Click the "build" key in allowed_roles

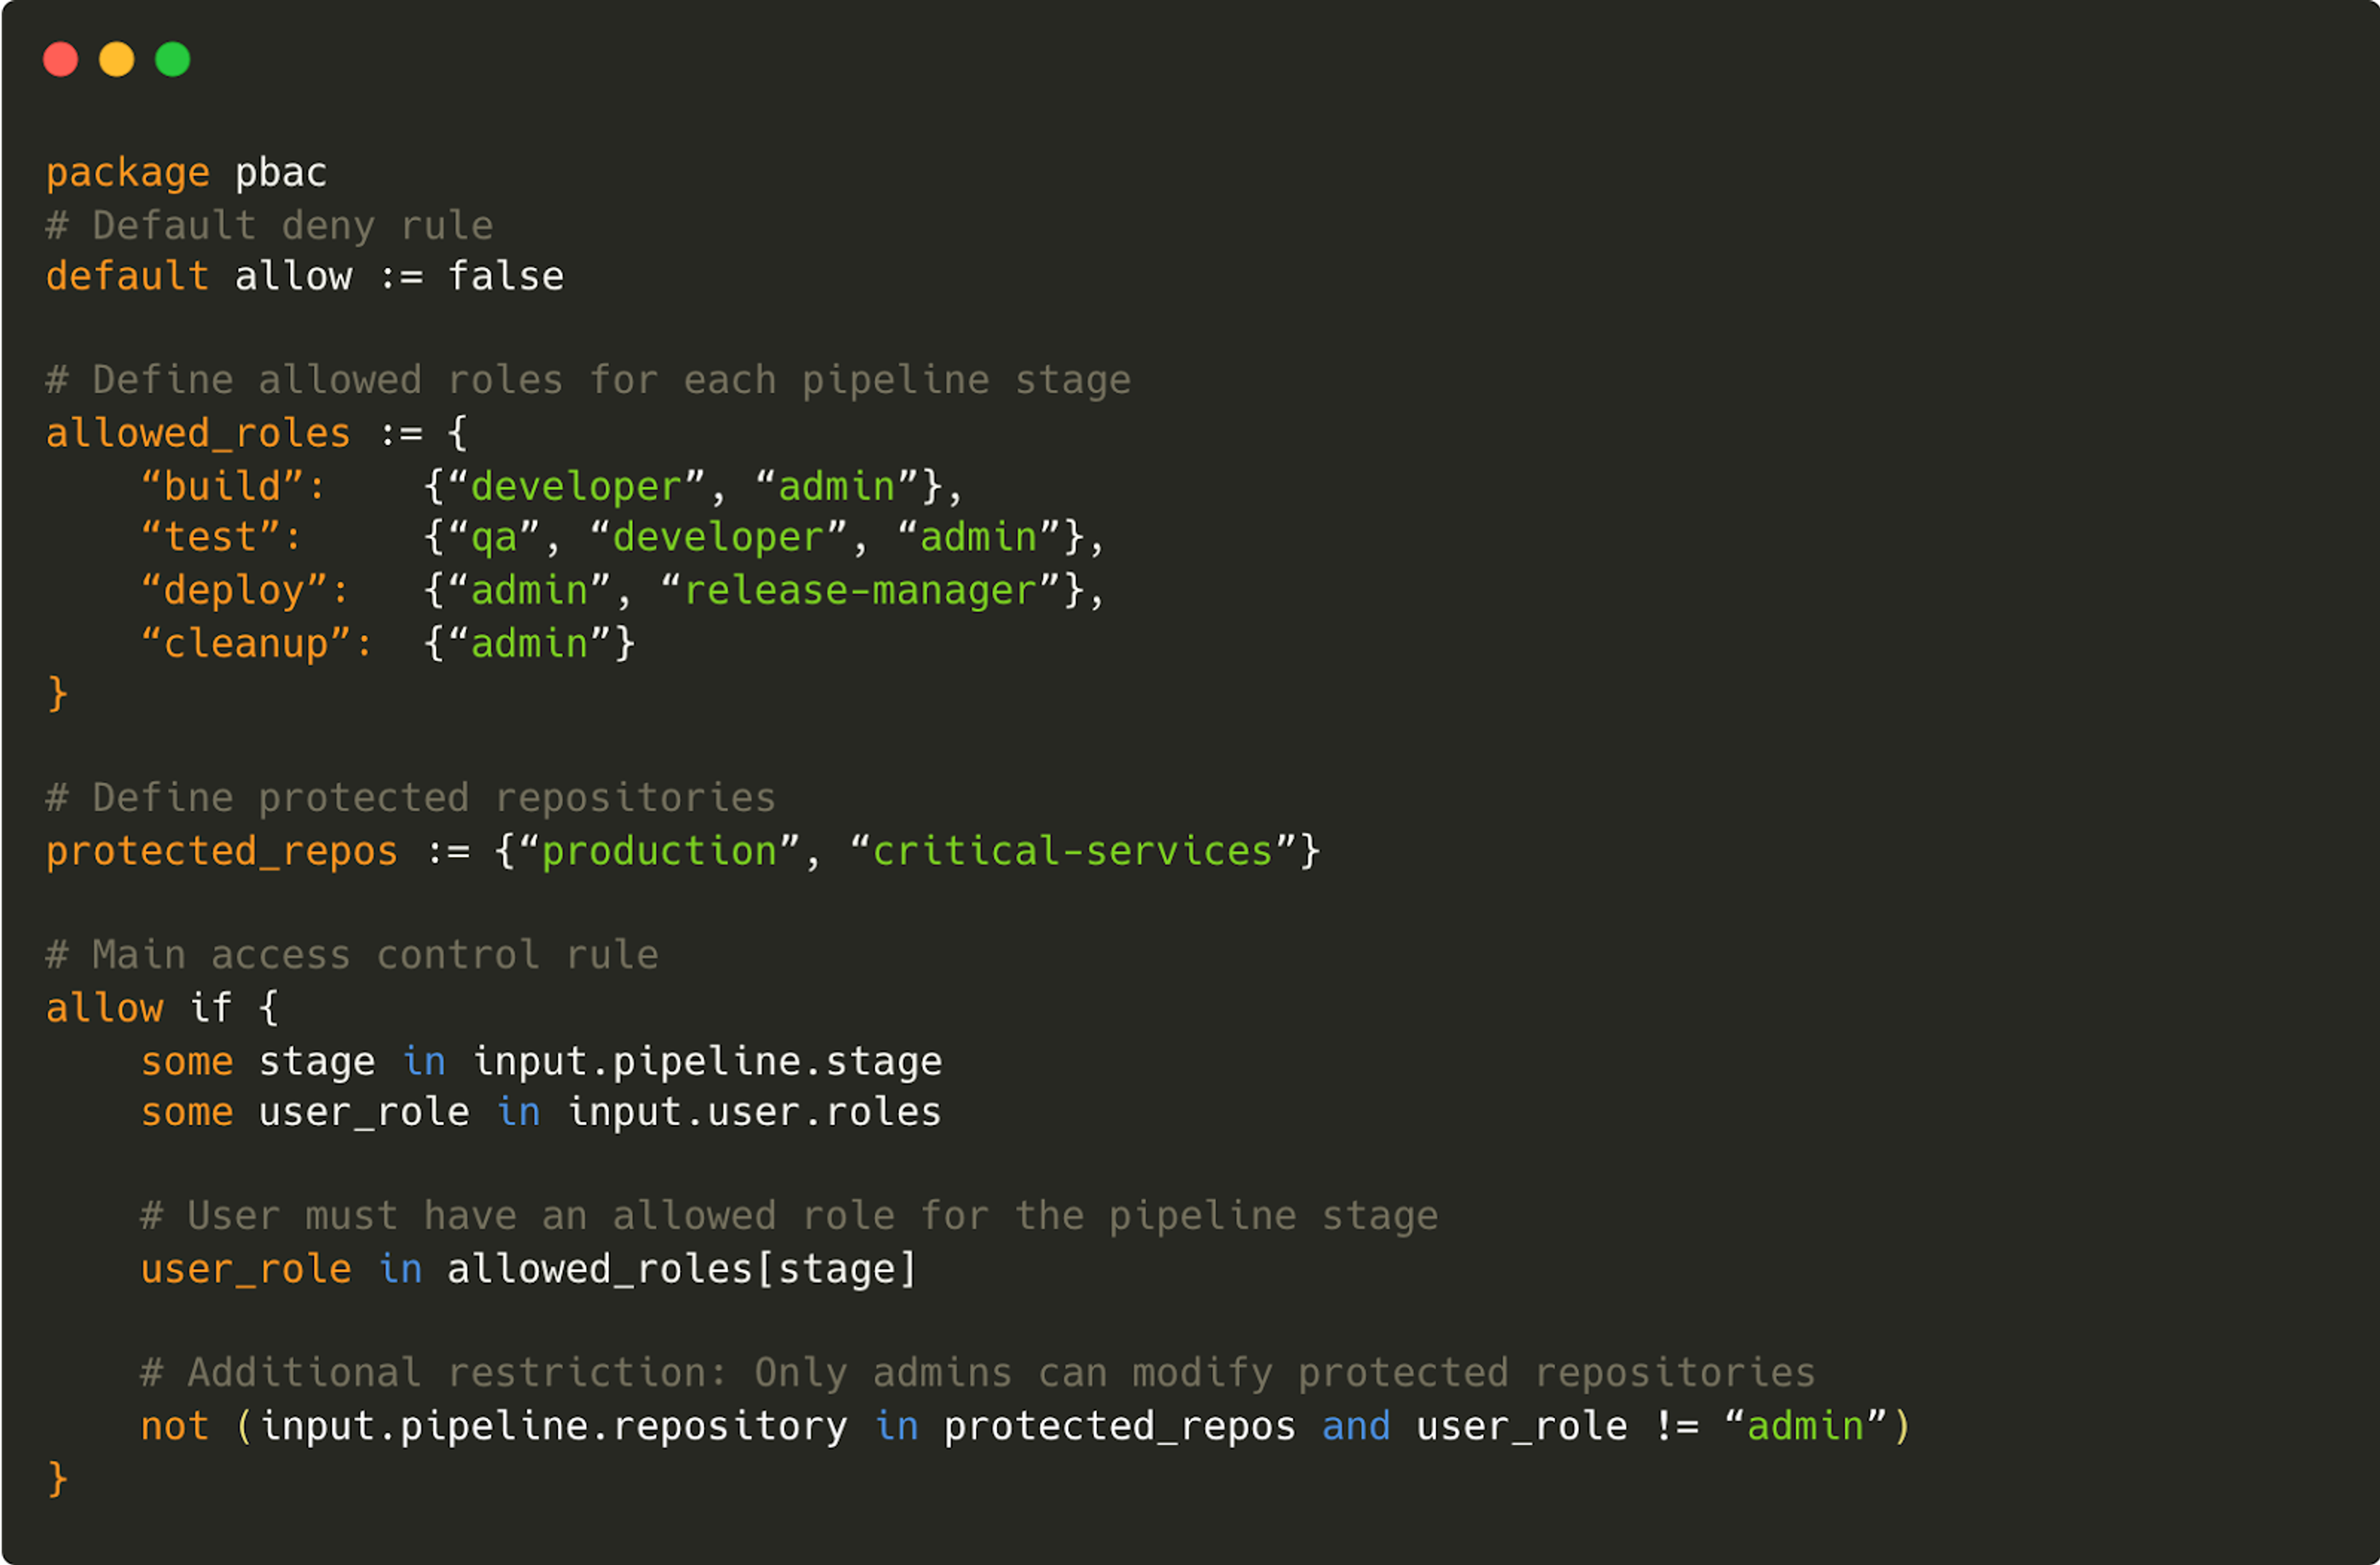click(222, 485)
